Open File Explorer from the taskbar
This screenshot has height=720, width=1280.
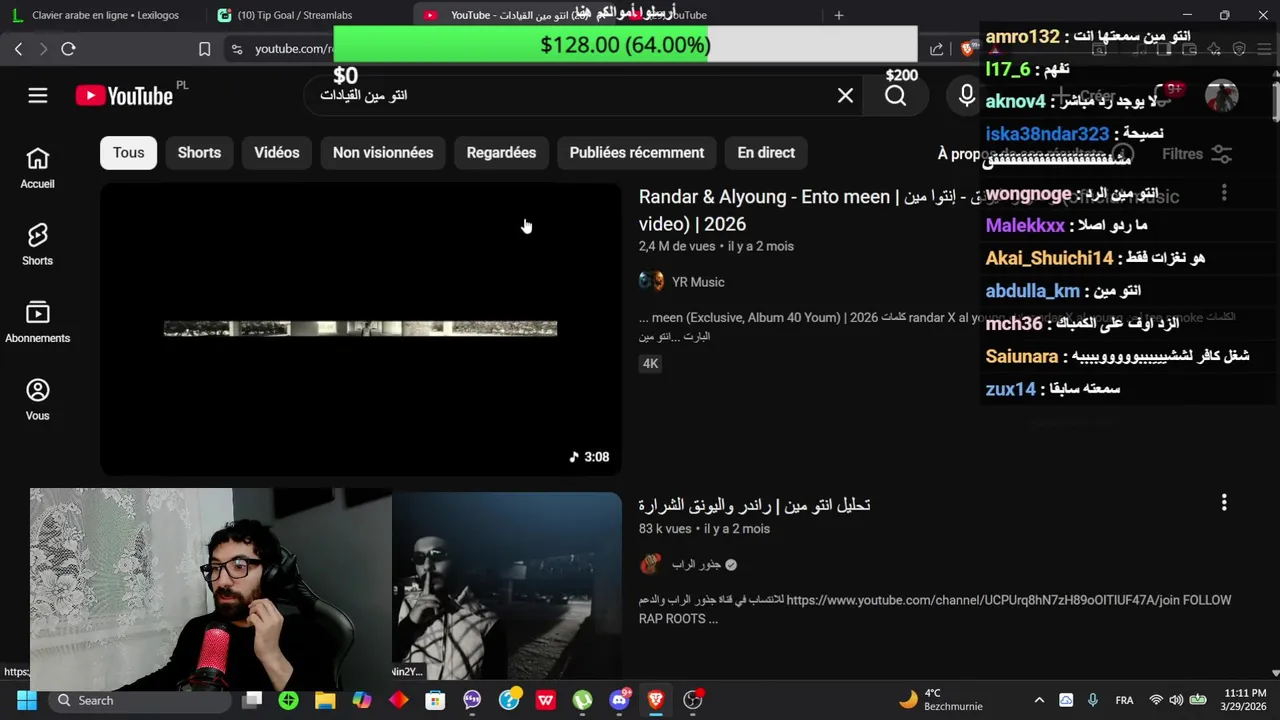coord(325,700)
